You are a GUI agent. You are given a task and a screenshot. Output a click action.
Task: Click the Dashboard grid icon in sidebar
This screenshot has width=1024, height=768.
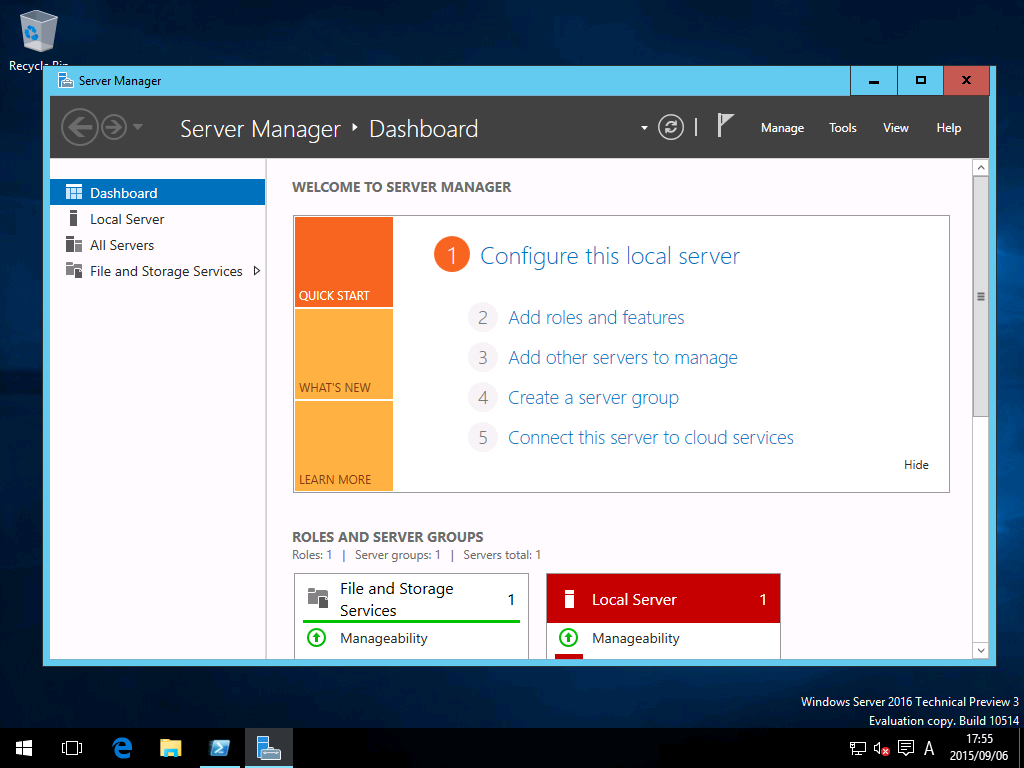(x=74, y=192)
